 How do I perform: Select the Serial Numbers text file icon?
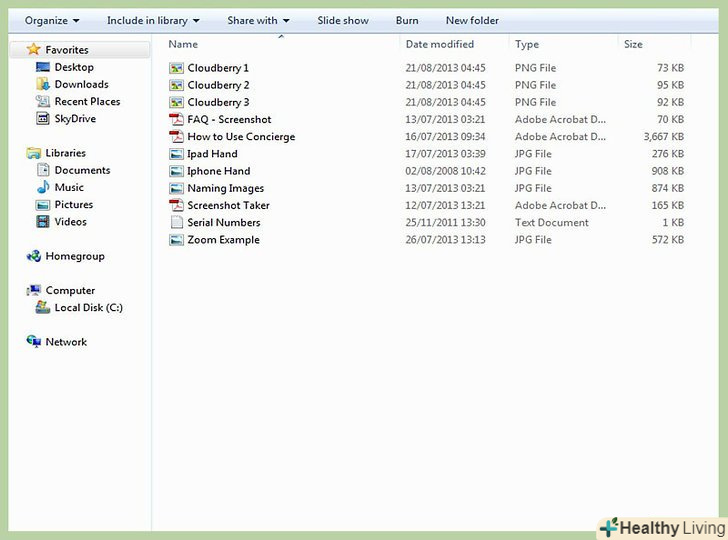(176, 222)
